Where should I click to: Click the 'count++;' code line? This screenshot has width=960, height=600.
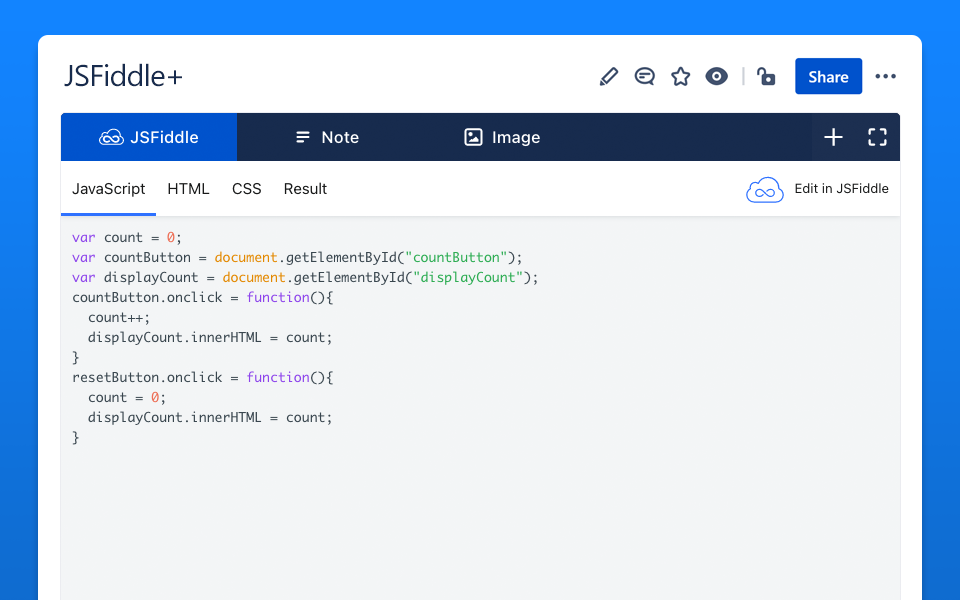click(x=119, y=318)
